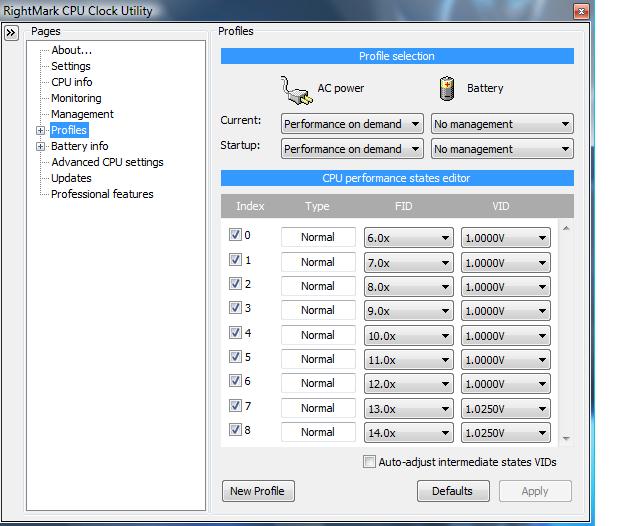Open the Battery info page
The image size is (640, 526).
pos(80,146)
